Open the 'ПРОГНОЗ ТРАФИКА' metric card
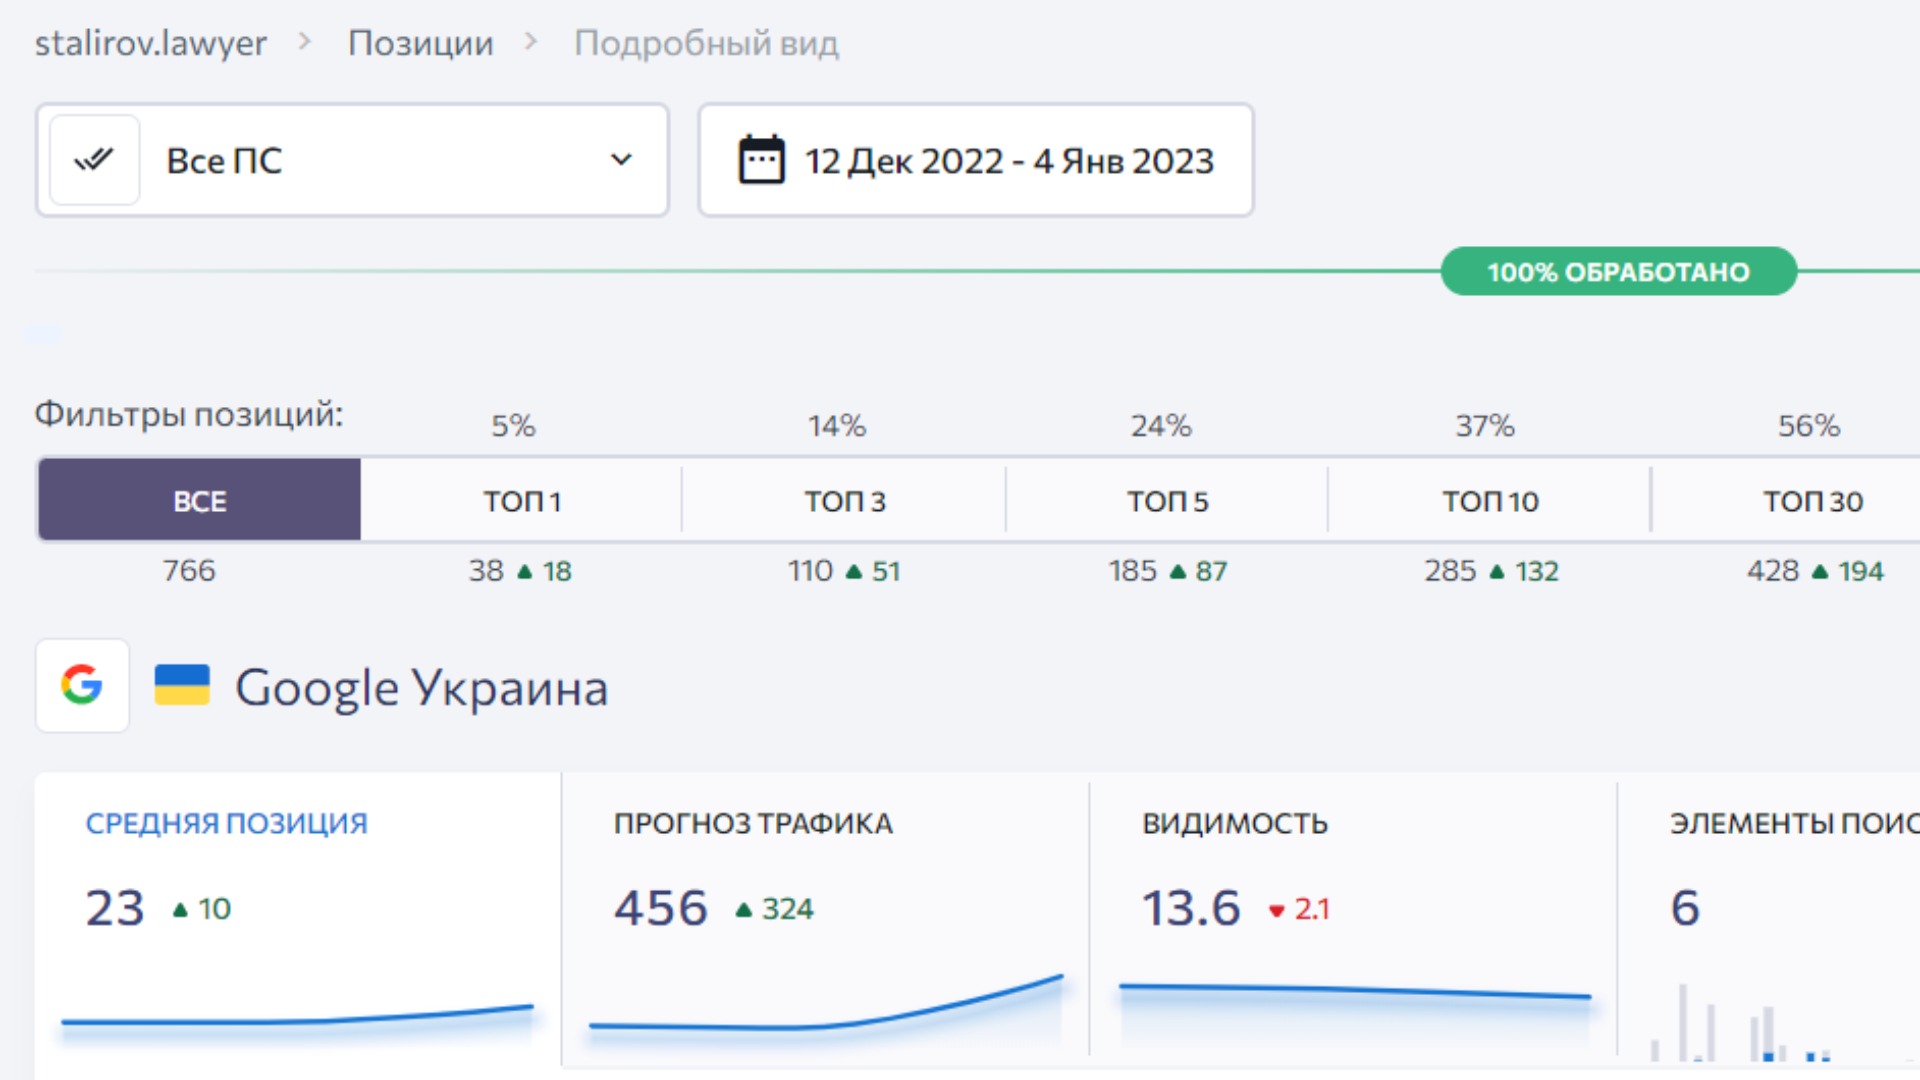Image resolution: width=1920 pixels, height=1080 pixels. pyautogui.click(x=825, y=920)
